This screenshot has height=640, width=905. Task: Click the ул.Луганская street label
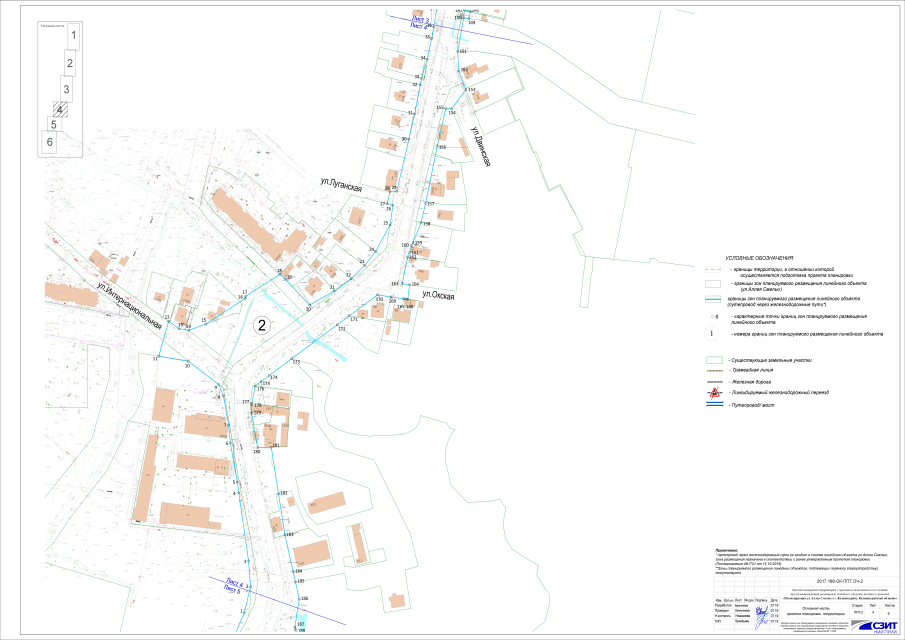pos(341,185)
